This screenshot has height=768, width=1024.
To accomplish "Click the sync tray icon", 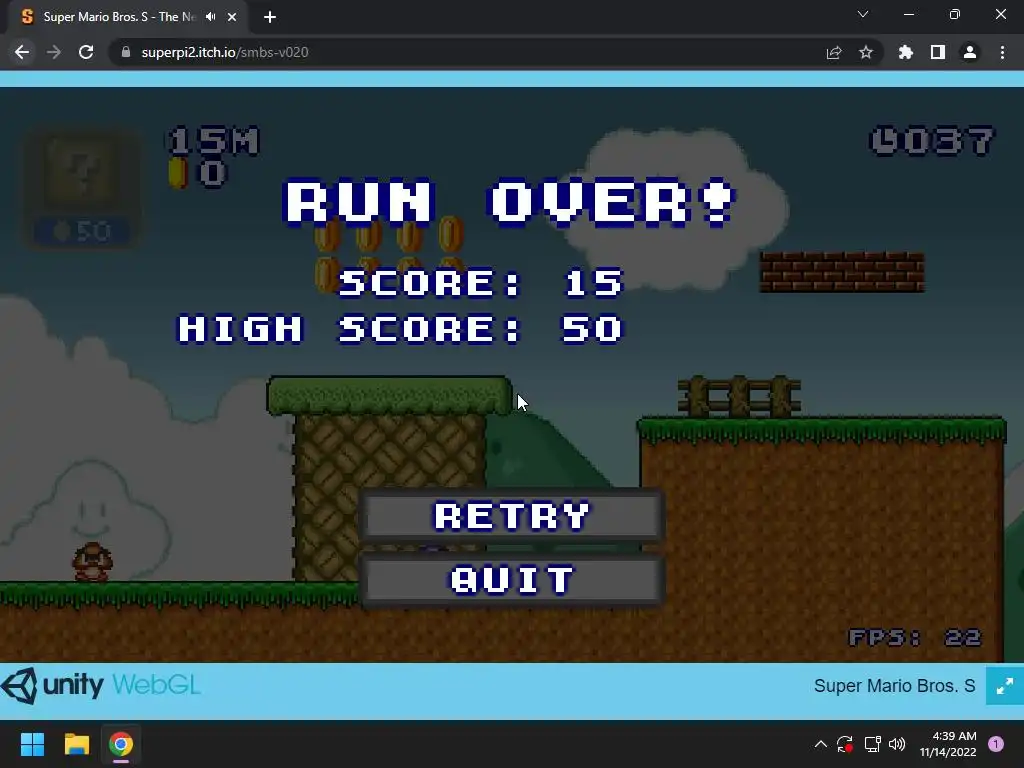I will click(x=845, y=744).
